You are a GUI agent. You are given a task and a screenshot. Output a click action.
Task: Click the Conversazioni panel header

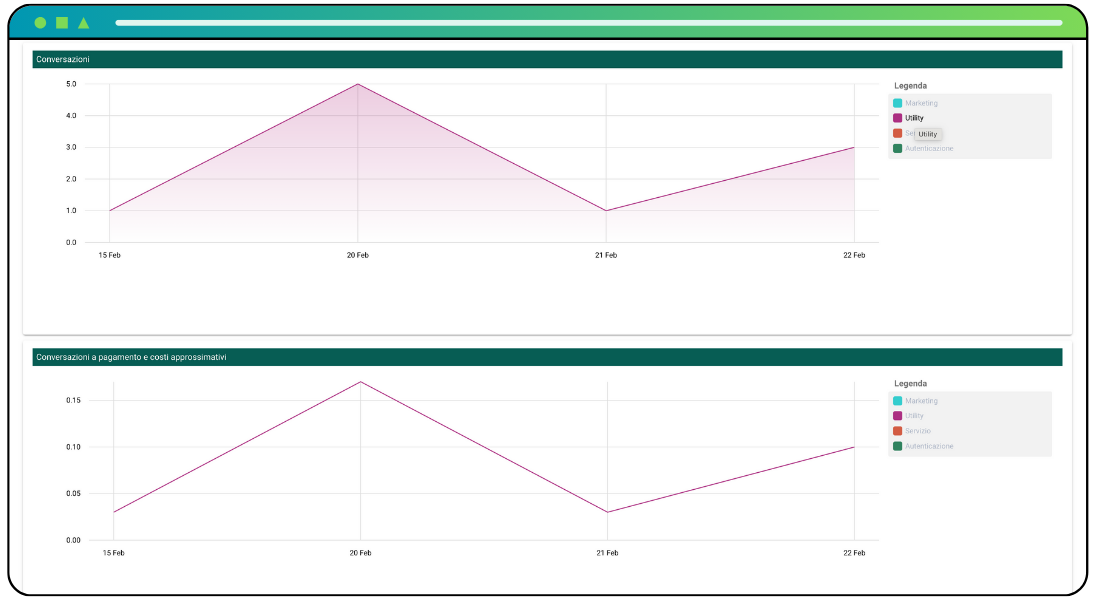[x=547, y=60]
